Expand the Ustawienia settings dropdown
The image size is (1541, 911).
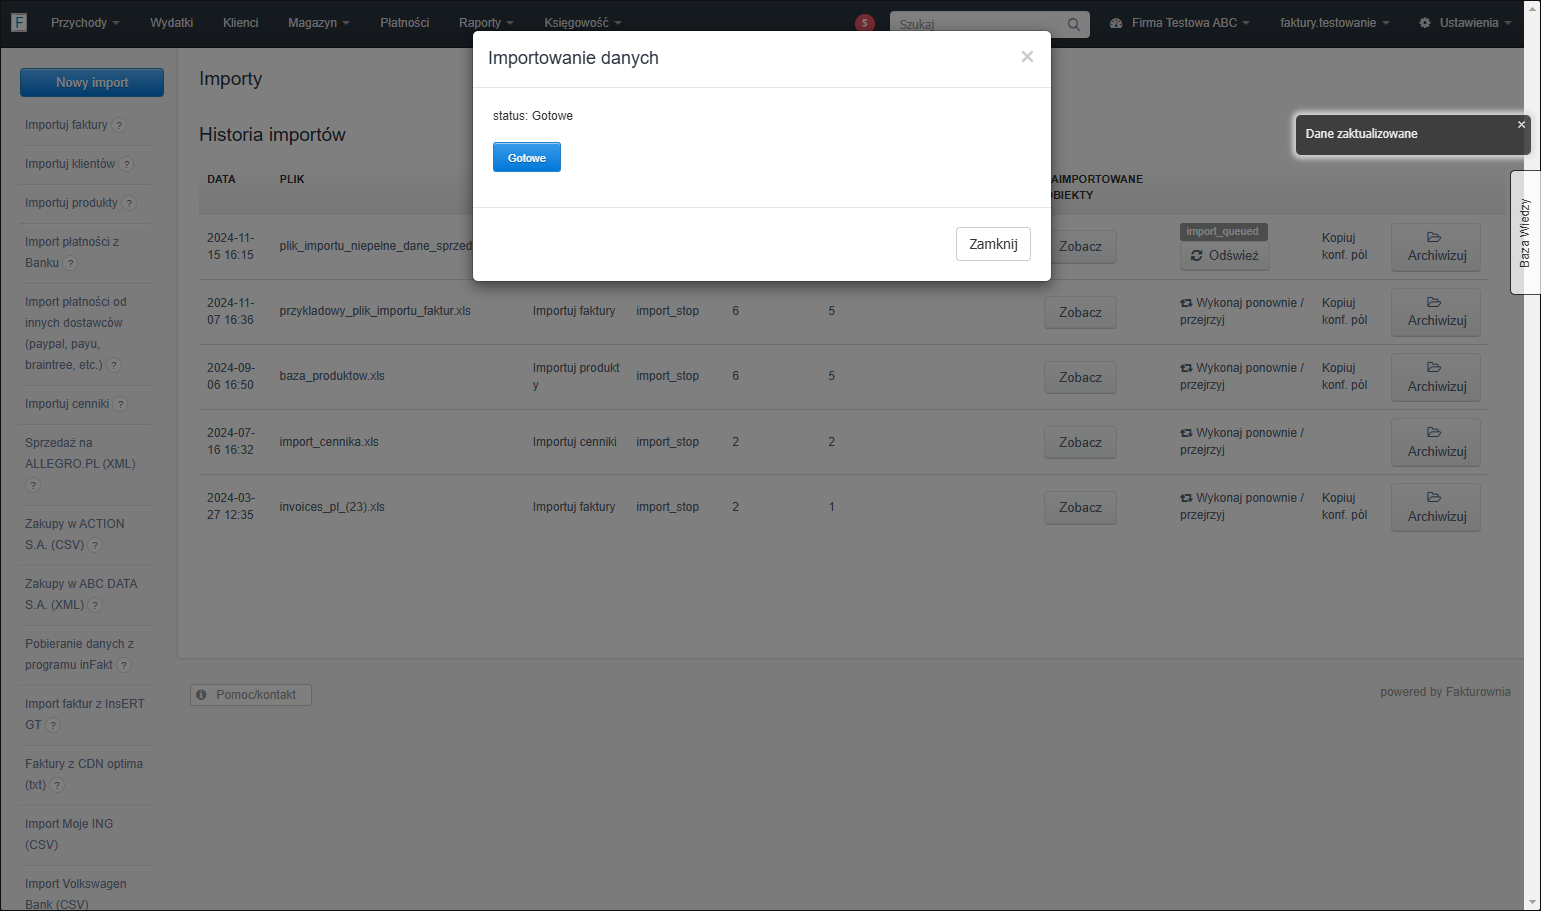tap(1465, 23)
